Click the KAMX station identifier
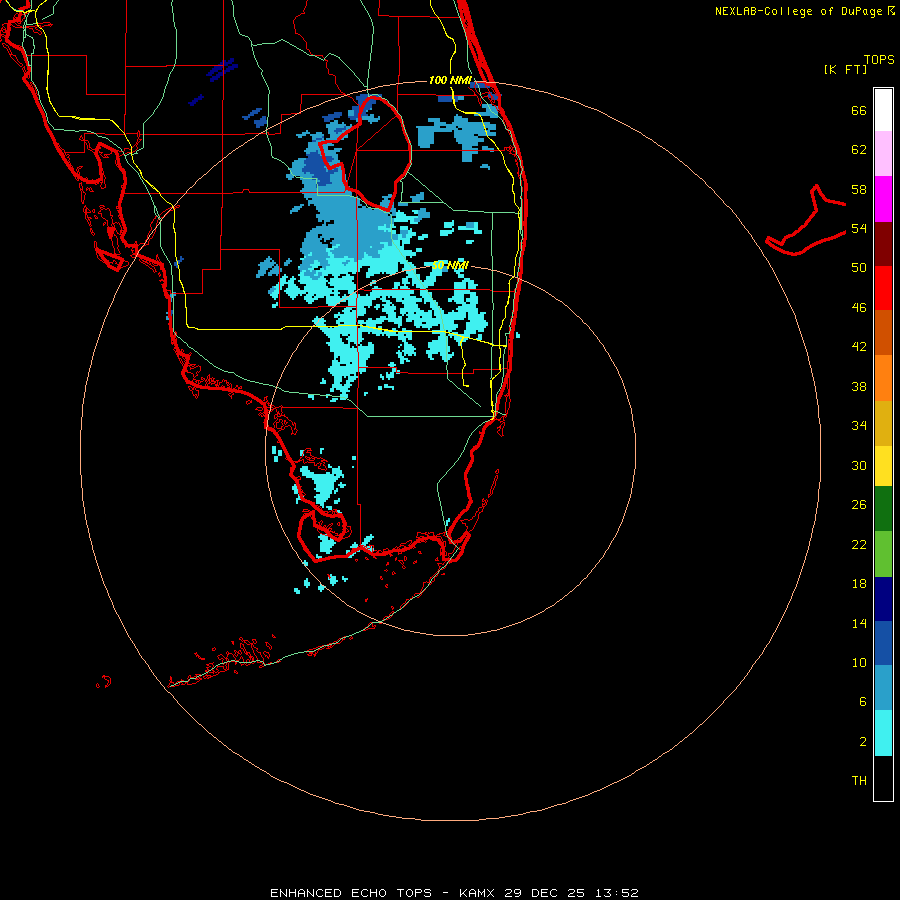This screenshot has width=900, height=900. [479, 893]
